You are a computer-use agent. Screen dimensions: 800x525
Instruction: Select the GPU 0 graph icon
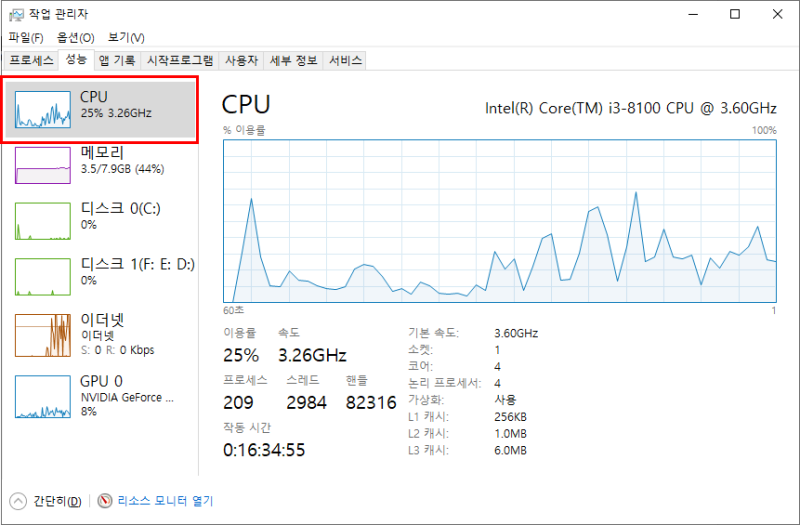43,396
